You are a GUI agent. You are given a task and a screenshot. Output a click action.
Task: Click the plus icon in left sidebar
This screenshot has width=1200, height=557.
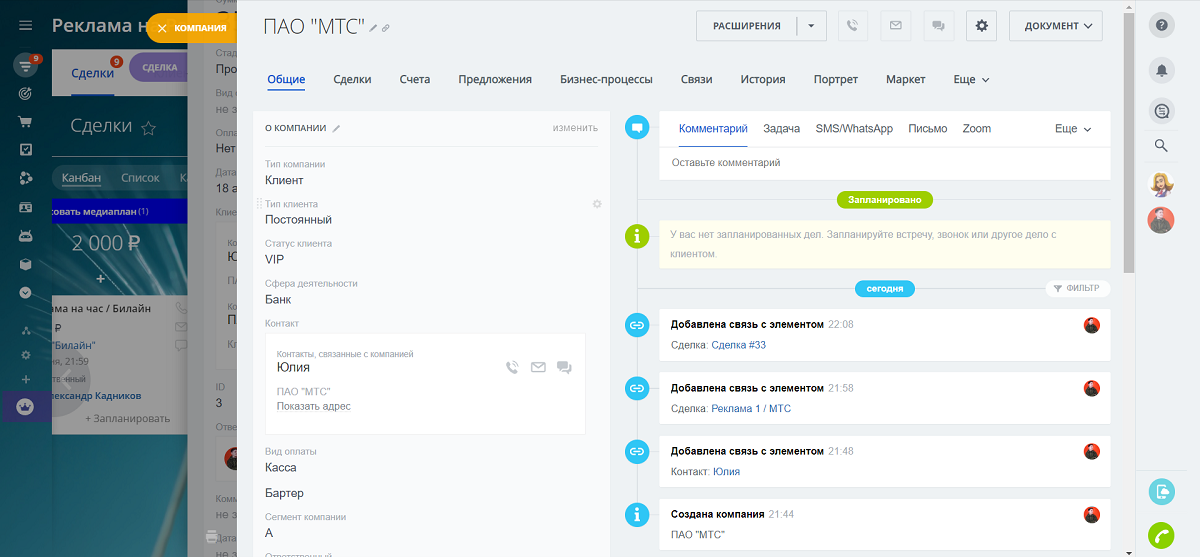tap(26, 380)
